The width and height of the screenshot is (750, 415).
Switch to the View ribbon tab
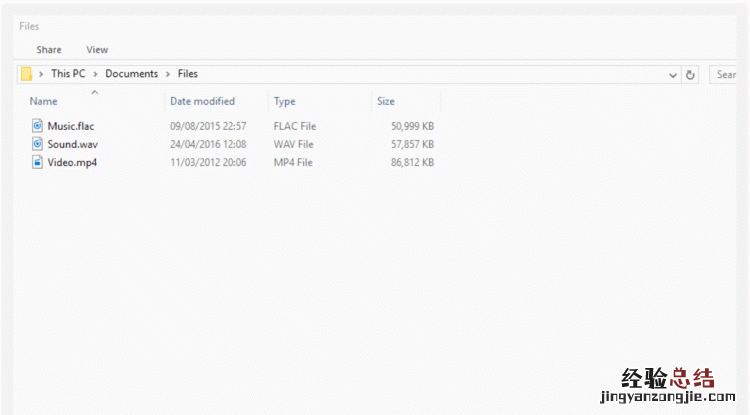97,50
